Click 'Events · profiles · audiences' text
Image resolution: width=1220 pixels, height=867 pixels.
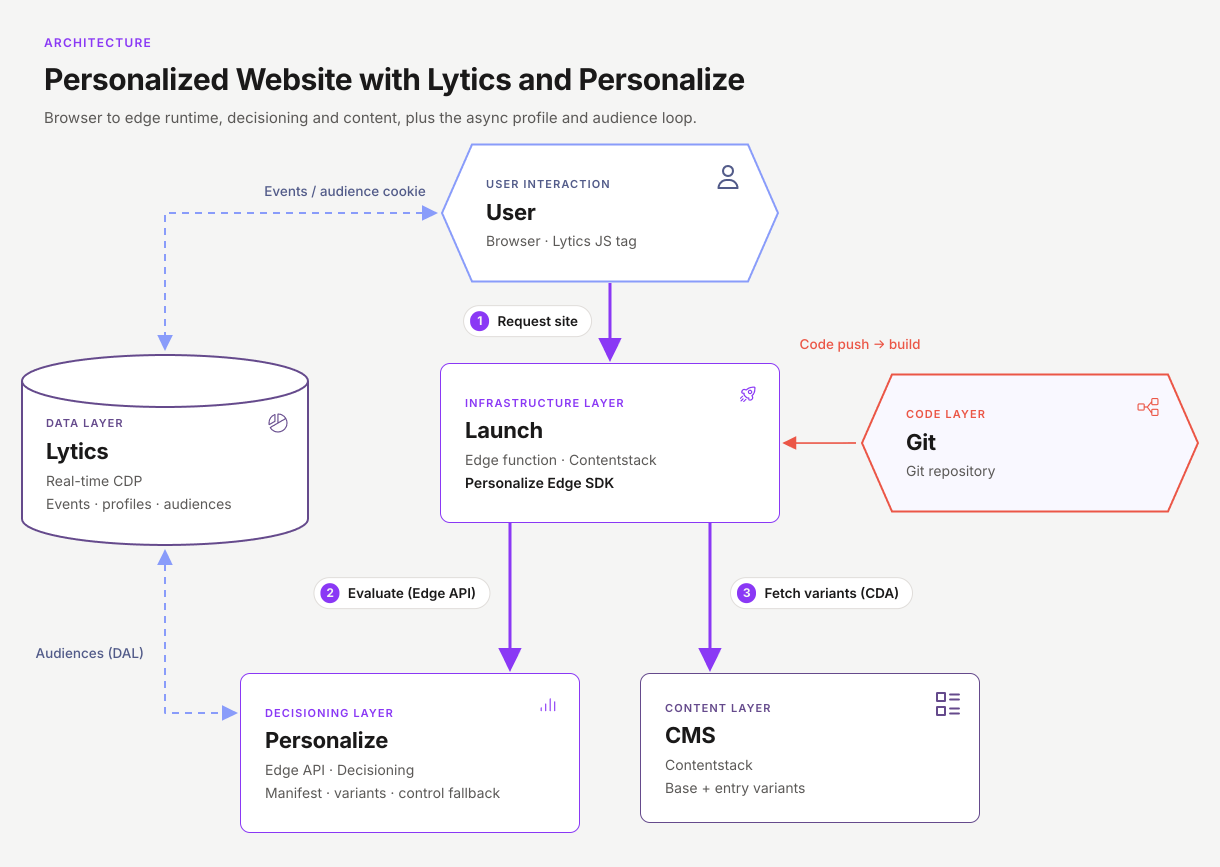tap(139, 504)
